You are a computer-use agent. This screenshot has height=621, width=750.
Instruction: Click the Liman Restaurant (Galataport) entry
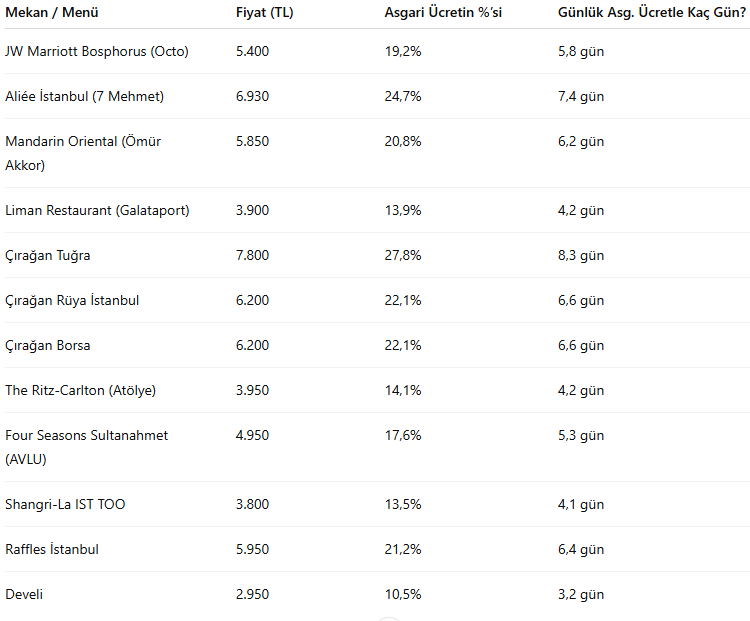click(97, 210)
